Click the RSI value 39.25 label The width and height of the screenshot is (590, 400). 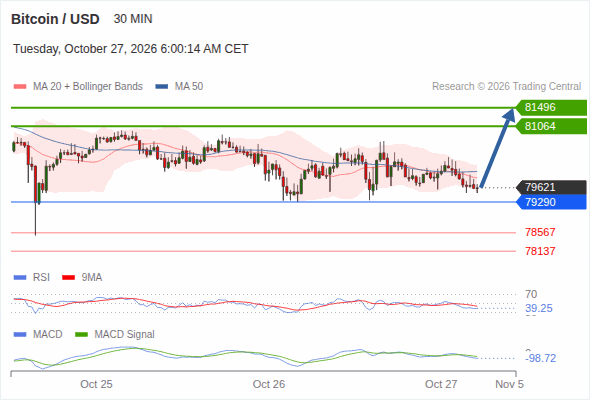539,309
